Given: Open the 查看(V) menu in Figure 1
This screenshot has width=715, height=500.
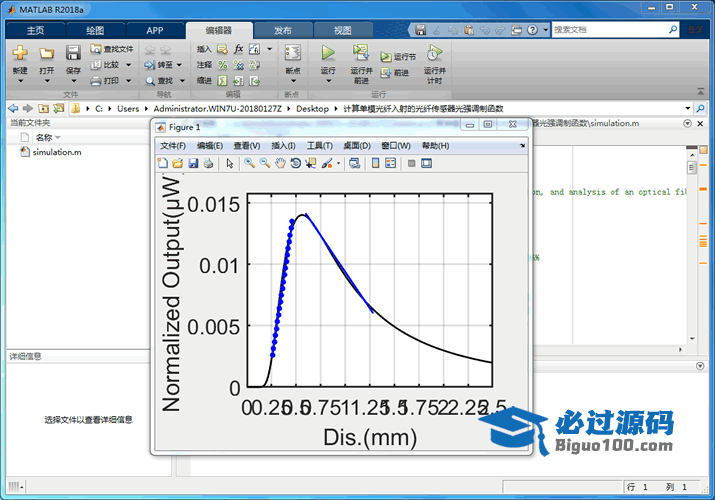Looking at the screenshot, I should point(247,146).
